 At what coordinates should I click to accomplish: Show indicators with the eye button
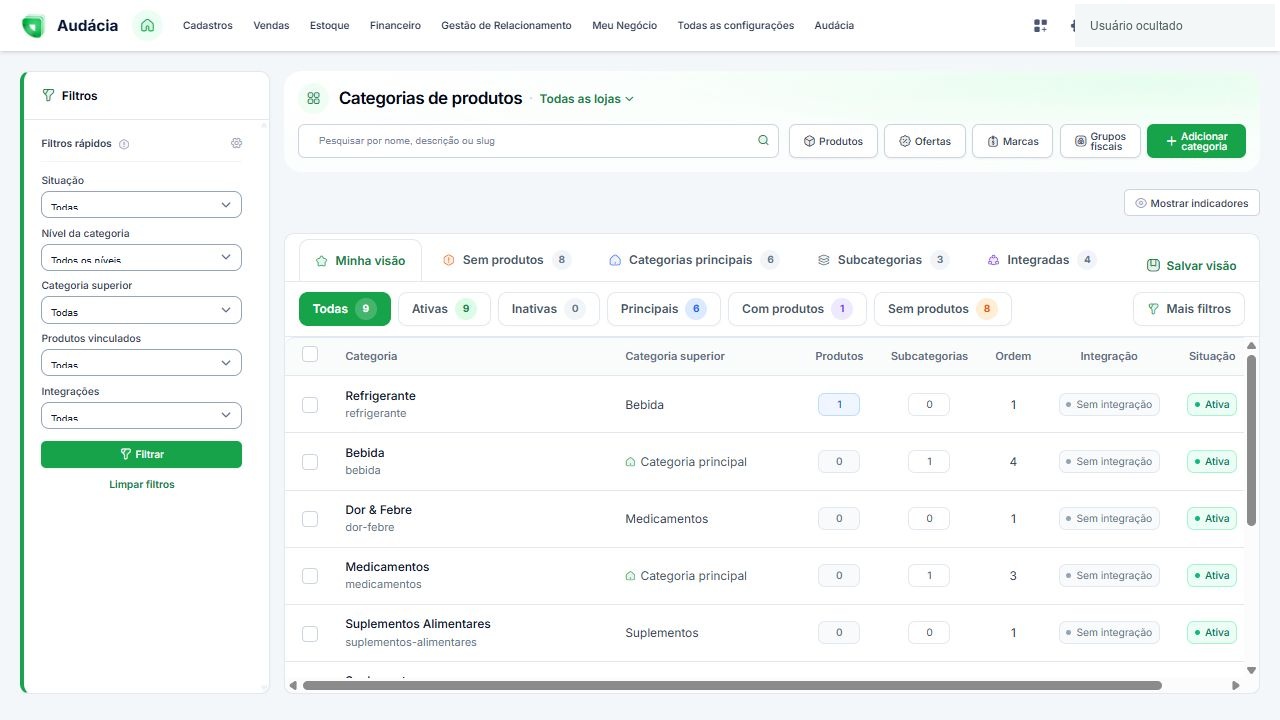tap(1192, 203)
